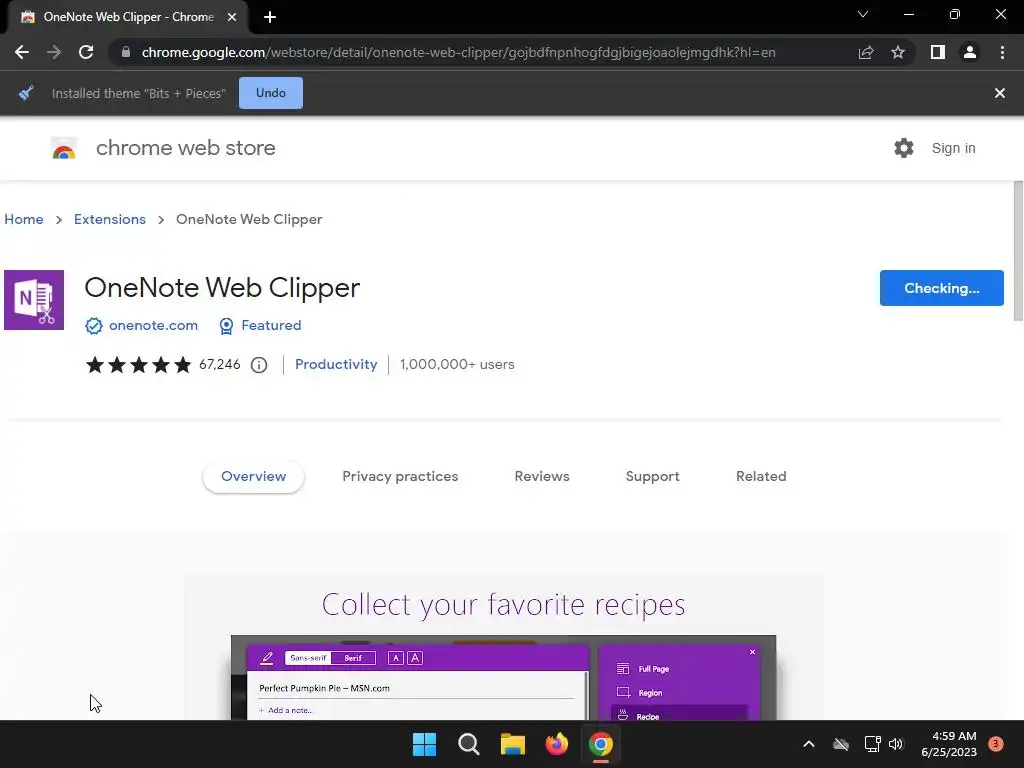Open the notification center badge
This screenshot has height=768, width=1024.
pyautogui.click(x=996, y=744)
